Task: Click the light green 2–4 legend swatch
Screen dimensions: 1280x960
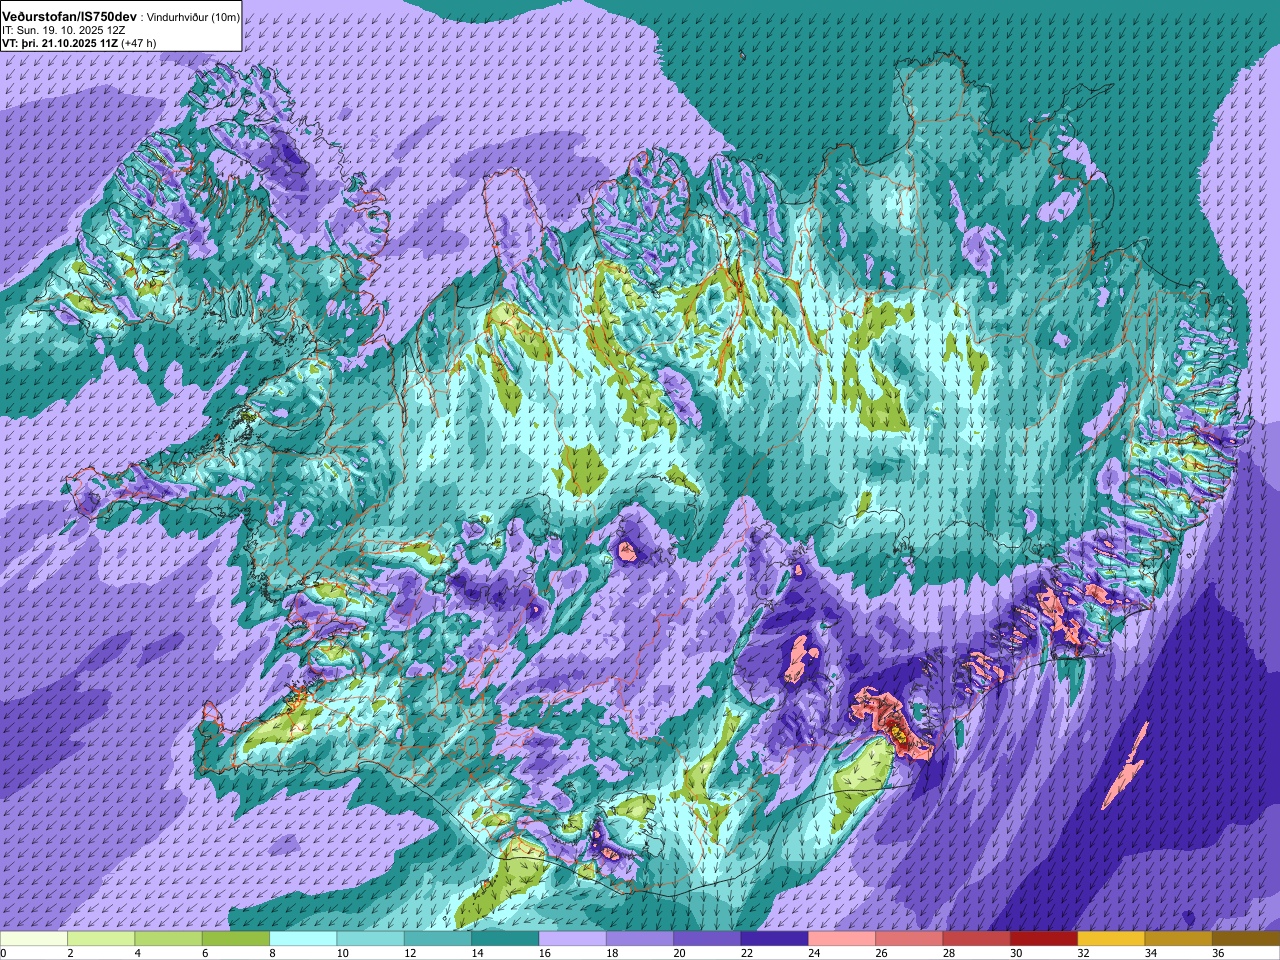Action: (101, 939)
